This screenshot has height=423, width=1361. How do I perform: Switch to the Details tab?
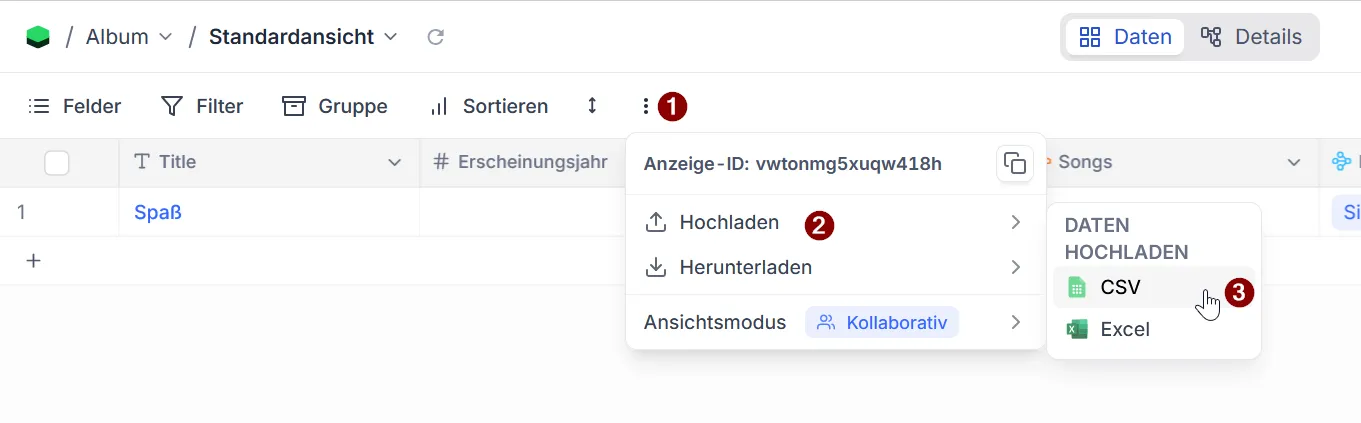click(1252, 37)
